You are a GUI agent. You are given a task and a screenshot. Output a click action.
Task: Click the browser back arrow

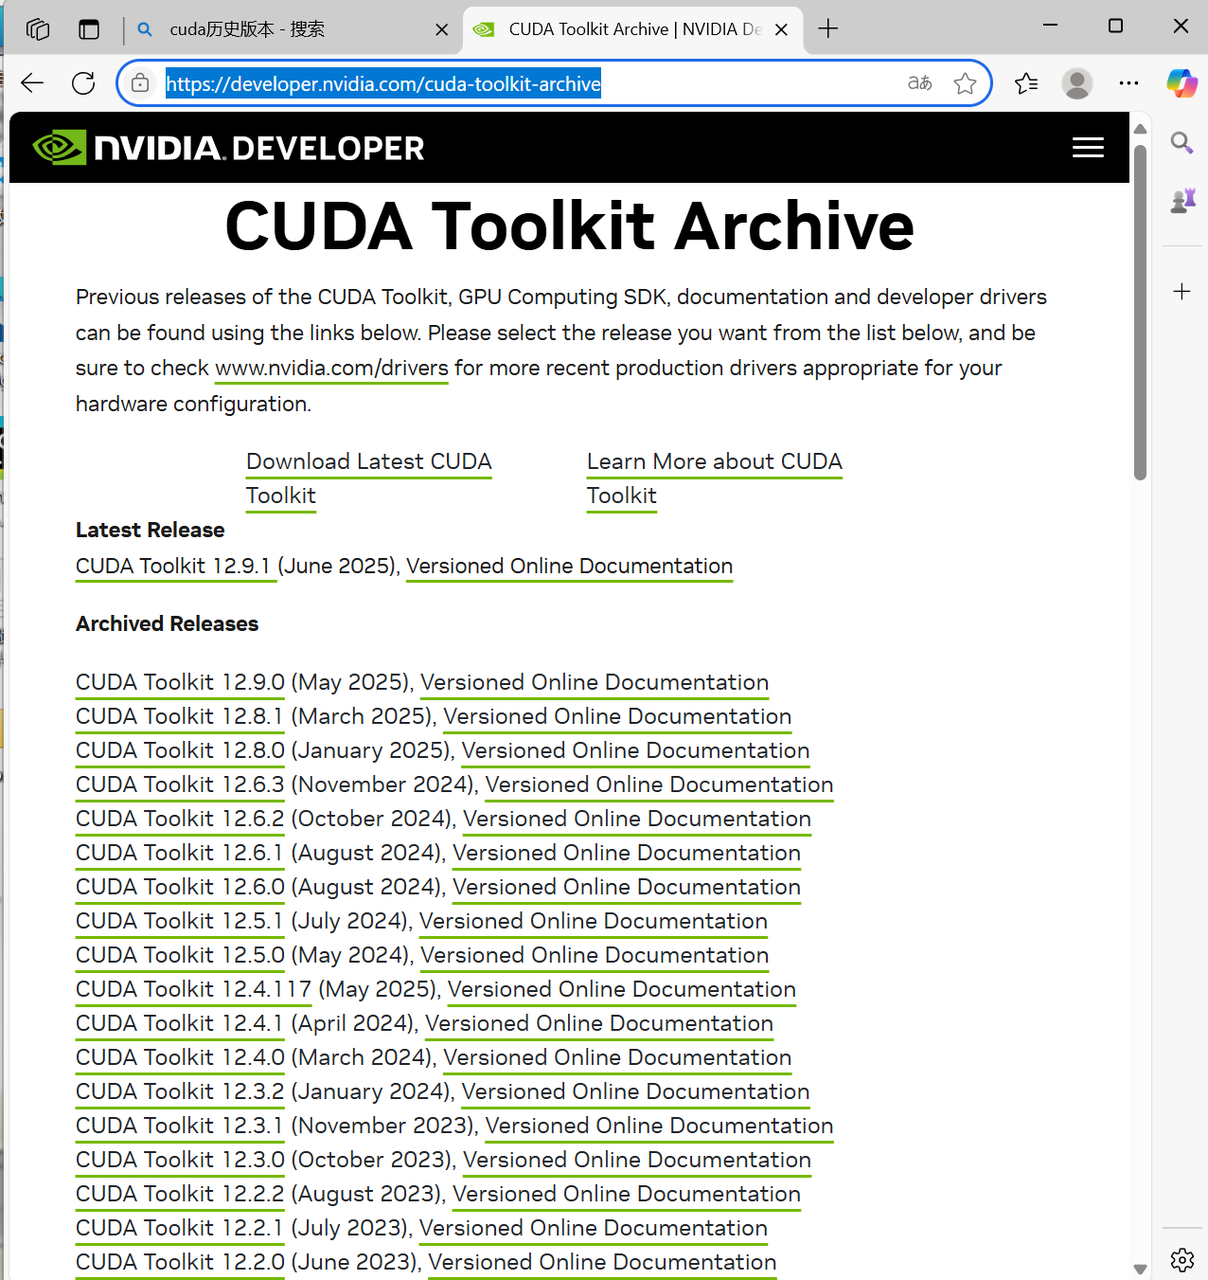tap(32, 83)
